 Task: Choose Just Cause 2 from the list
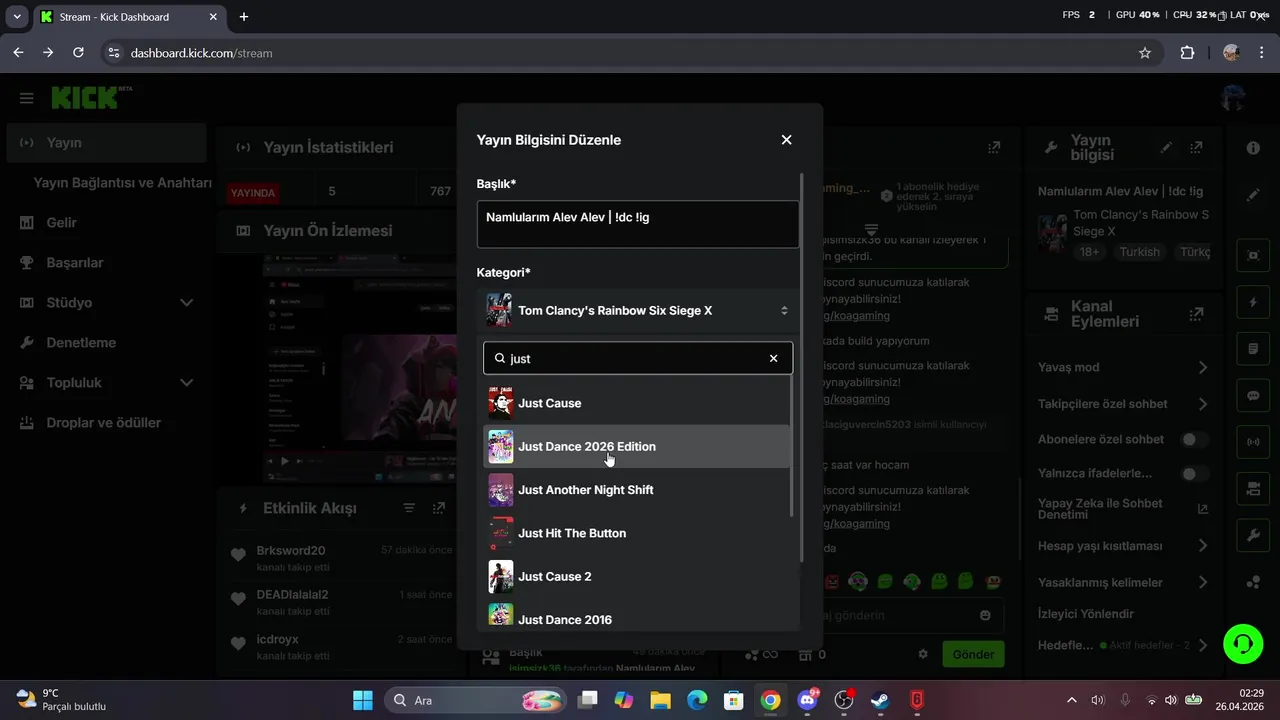coord(636,577)
